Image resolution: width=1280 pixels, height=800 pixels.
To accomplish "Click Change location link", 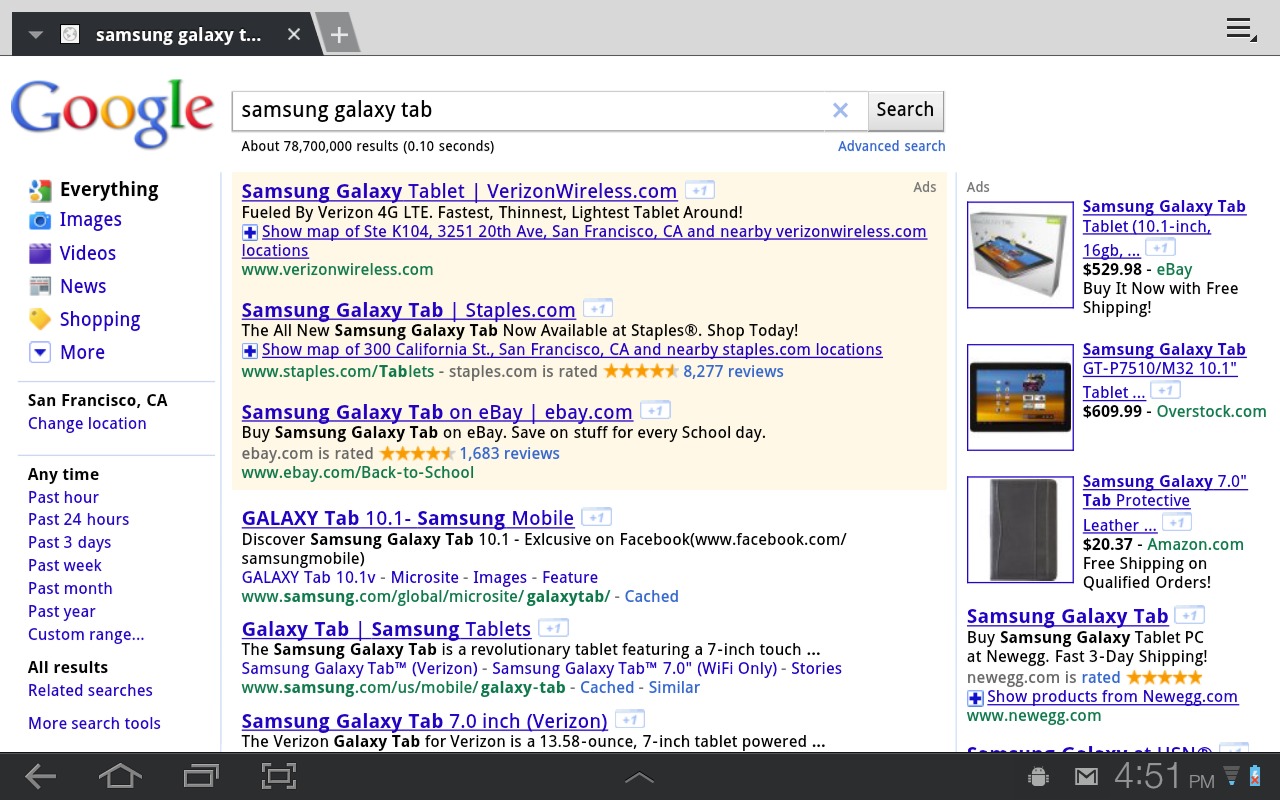I will click(87, 423).
